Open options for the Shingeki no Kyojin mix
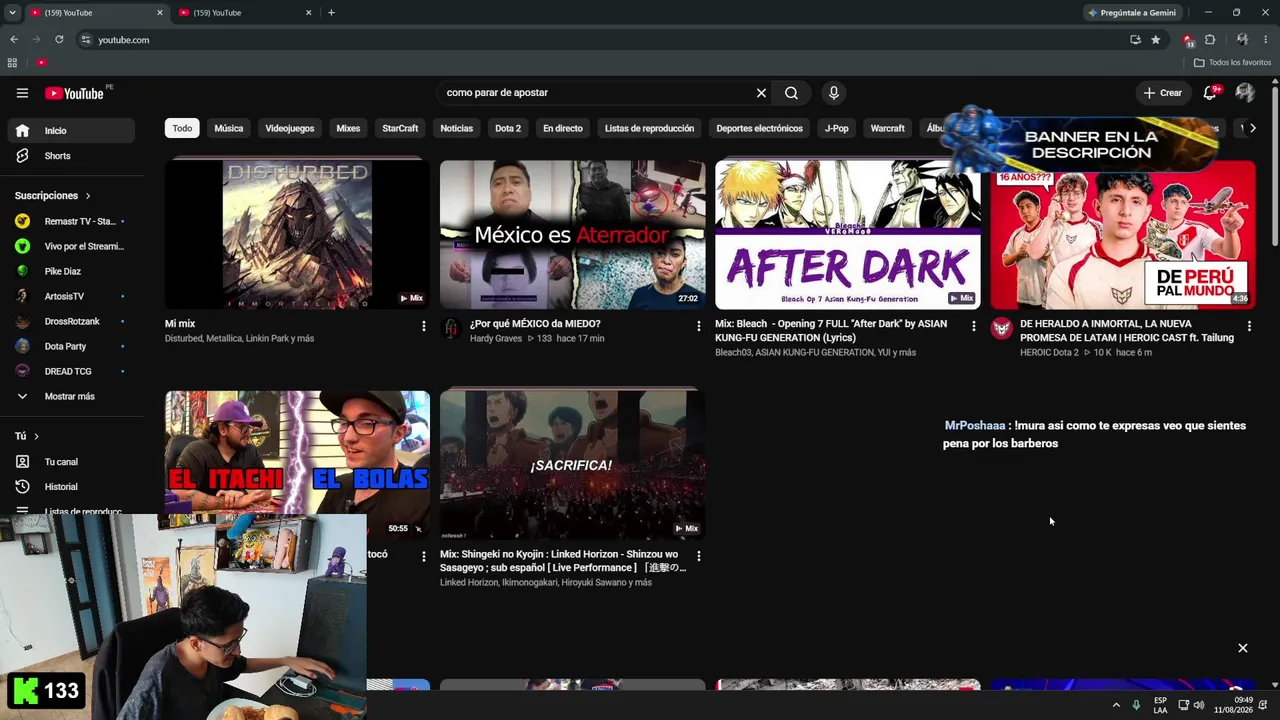 point(699,556)
